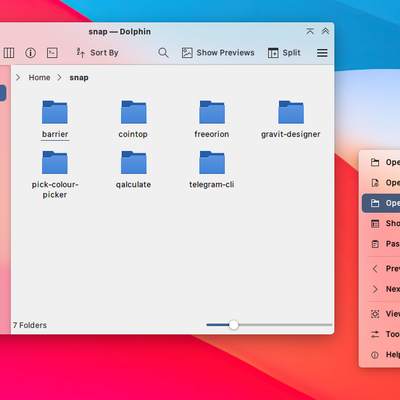Open the hamburger menu in Dolphin
400x400 pixels.
pos(322,53)
